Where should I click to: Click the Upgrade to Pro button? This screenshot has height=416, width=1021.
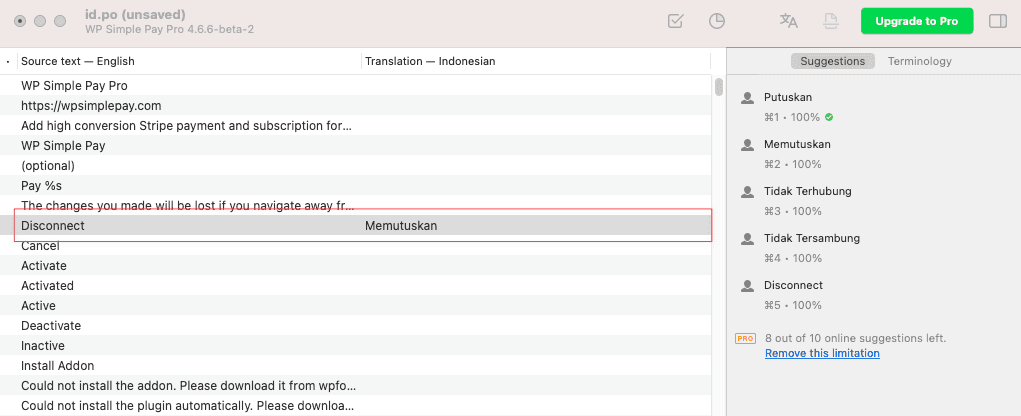(x=917, y=21)
